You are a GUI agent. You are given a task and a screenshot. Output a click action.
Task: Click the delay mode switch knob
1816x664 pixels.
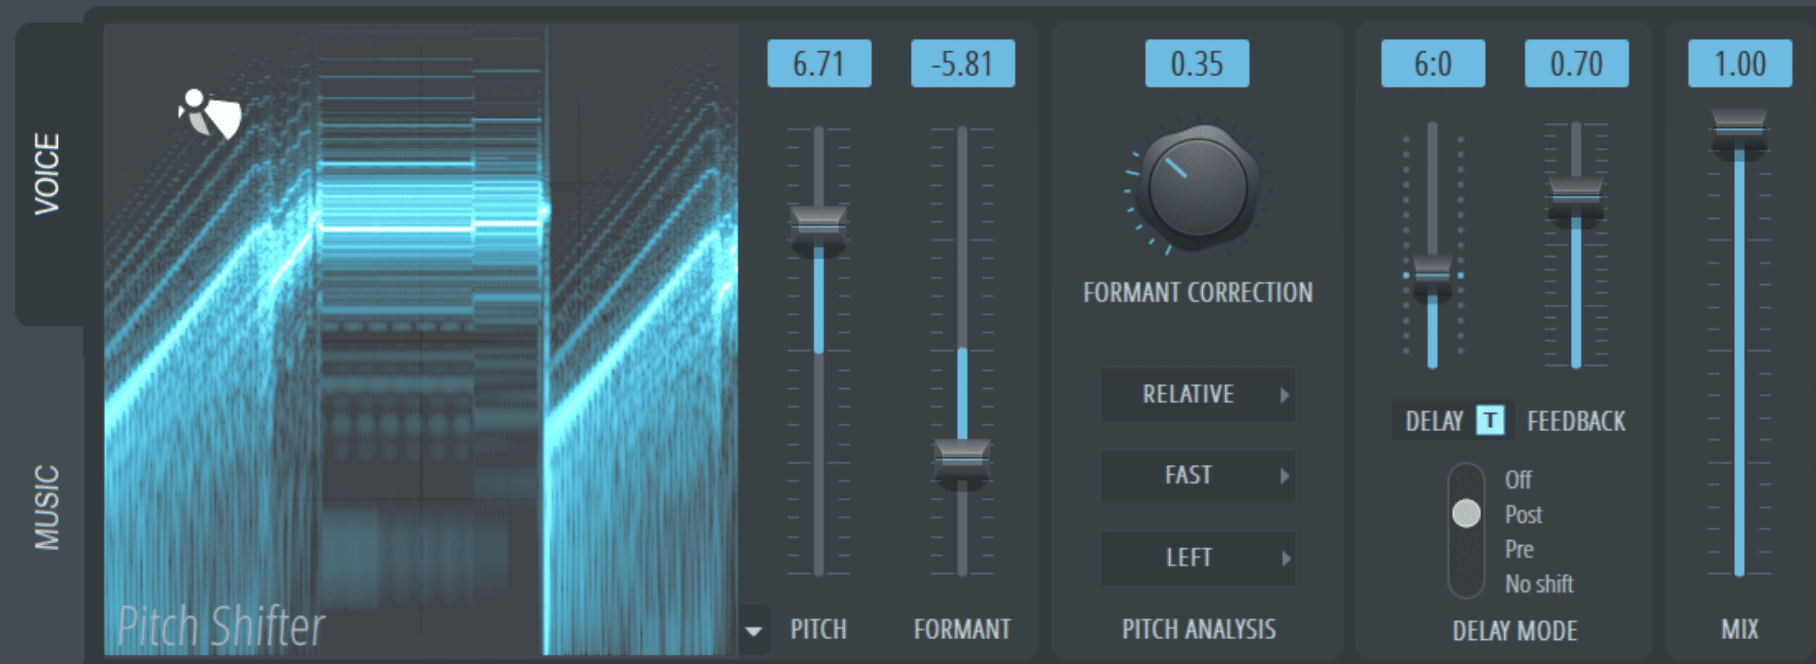[x=1466, y=514]
